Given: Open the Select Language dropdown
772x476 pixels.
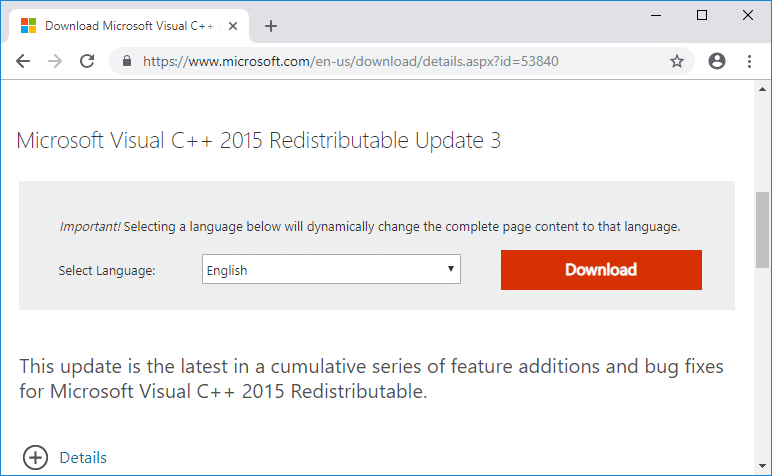Looking at the screenshot, I should (331, 270).
